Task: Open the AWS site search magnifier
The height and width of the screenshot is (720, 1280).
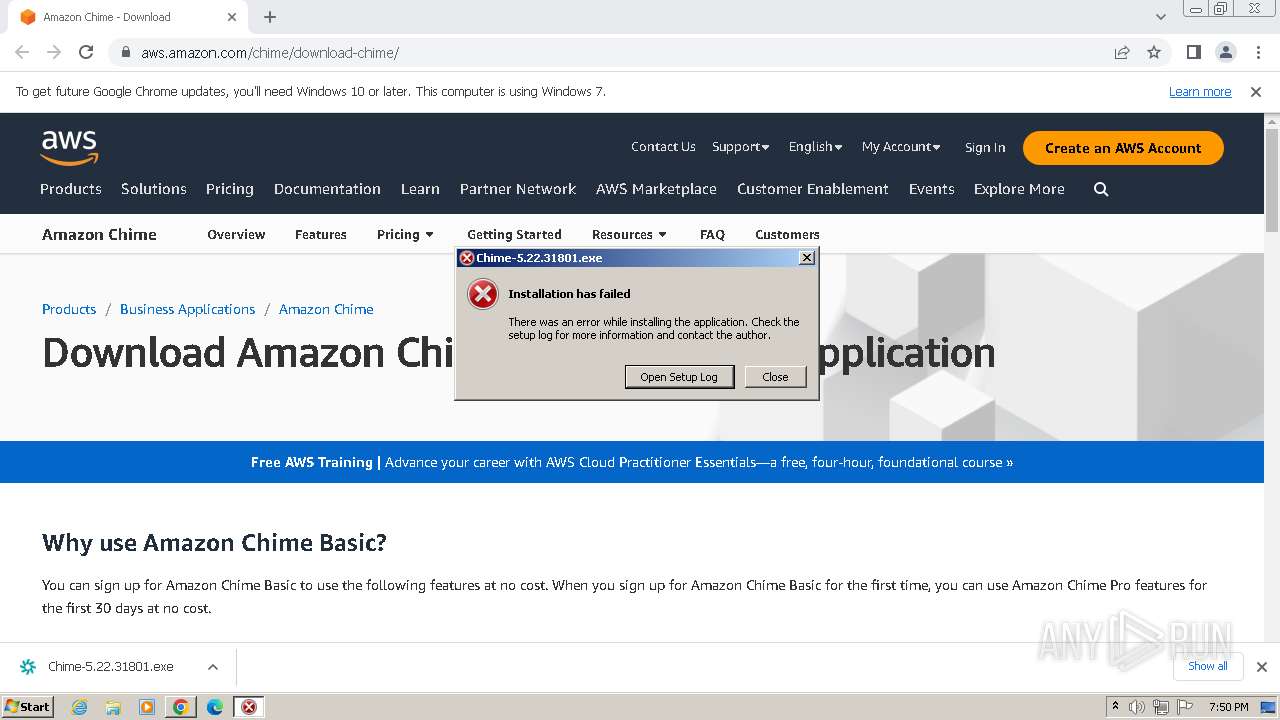Action: [x=1101, y=189]
